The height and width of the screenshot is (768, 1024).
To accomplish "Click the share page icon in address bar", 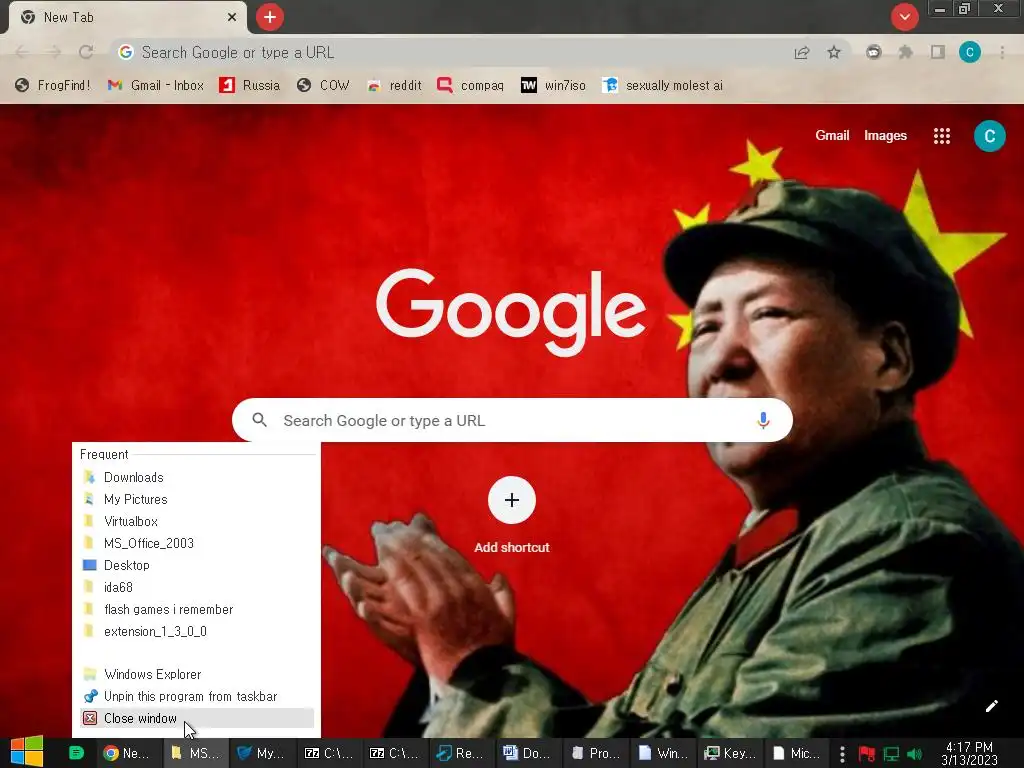I will point(802,52).
